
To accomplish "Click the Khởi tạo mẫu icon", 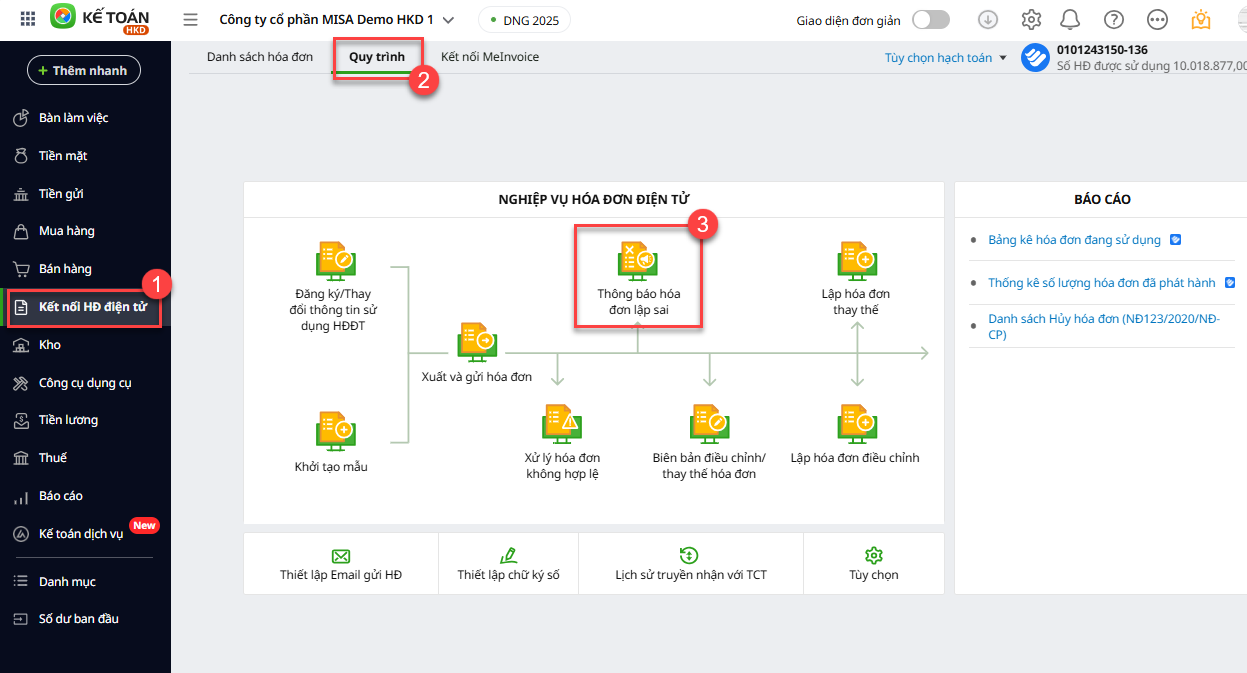I will [335, 430].
